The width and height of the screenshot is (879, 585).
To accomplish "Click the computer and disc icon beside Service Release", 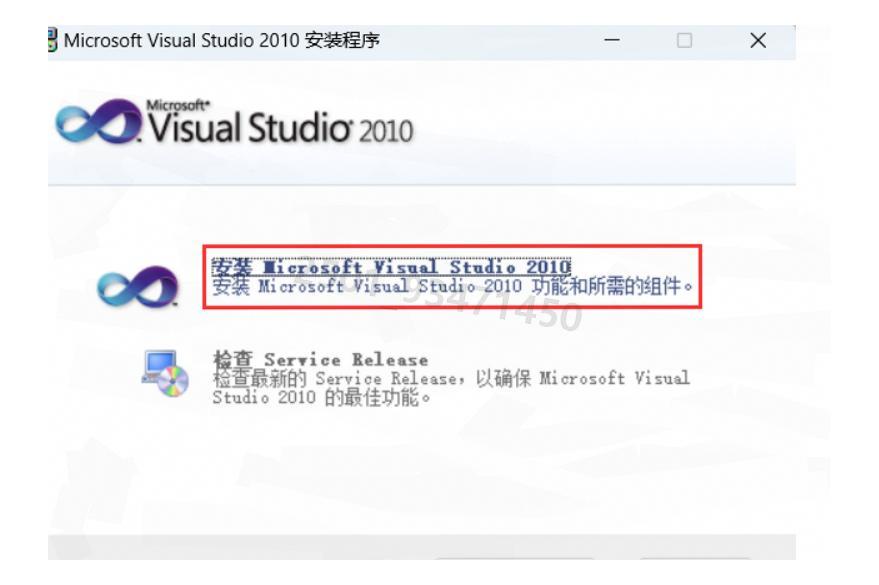I will click(165, 374).
